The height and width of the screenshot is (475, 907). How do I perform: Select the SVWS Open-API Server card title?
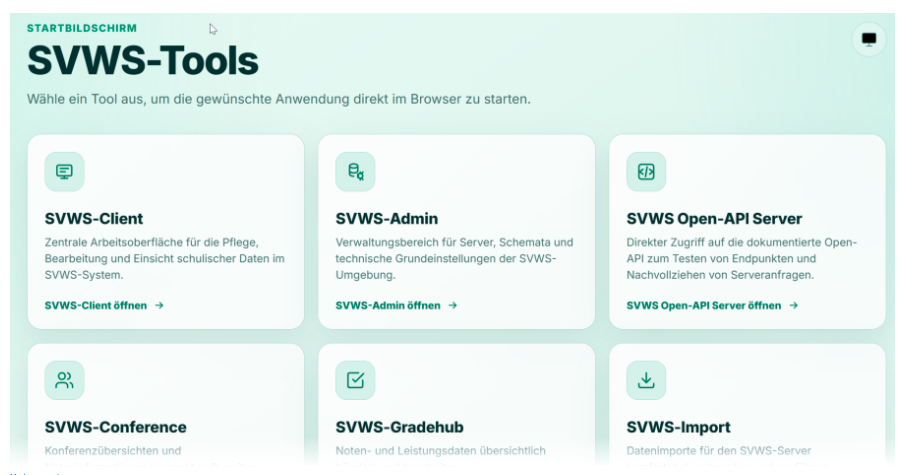(714, 219)
